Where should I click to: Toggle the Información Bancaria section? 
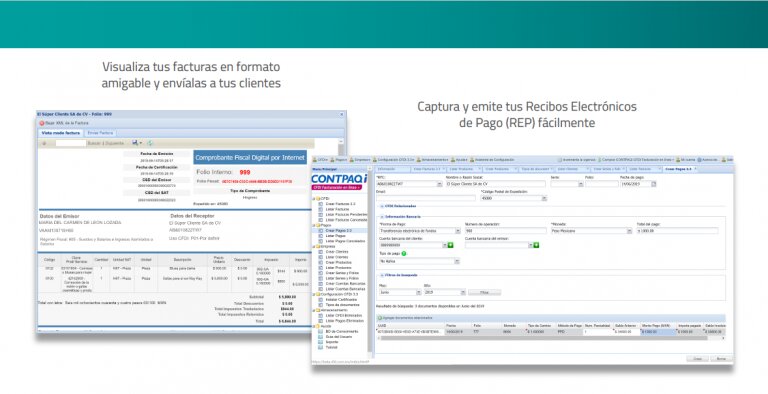[x=382, y=217]
